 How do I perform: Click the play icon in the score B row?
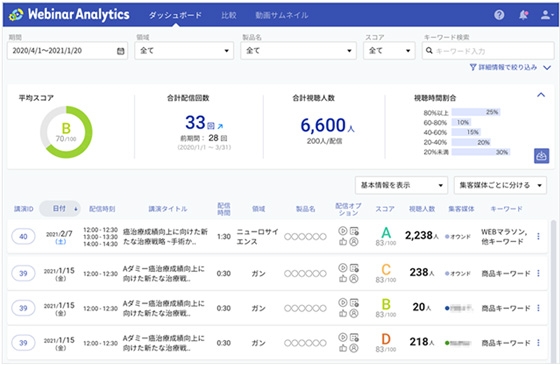tap(343, 302)
